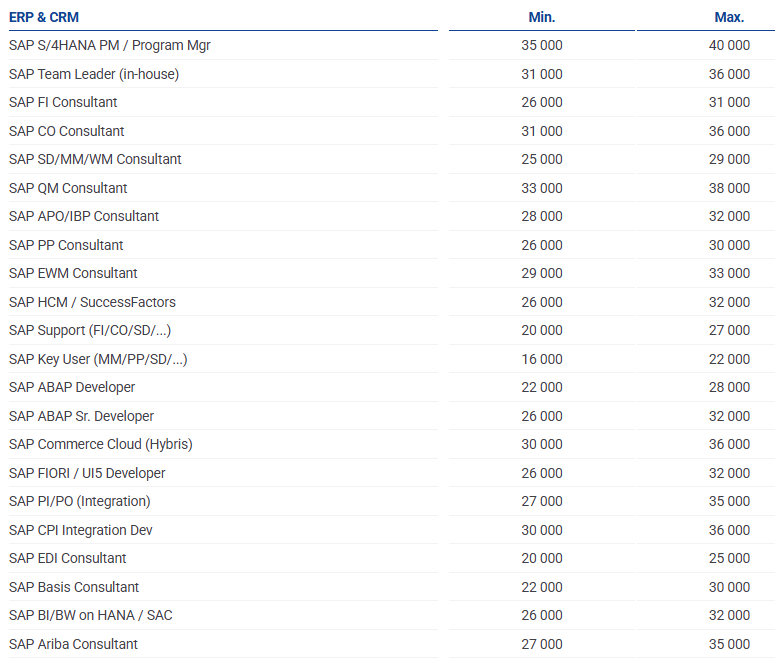Click the SAP EDI Consultant label

click(67, 558)
